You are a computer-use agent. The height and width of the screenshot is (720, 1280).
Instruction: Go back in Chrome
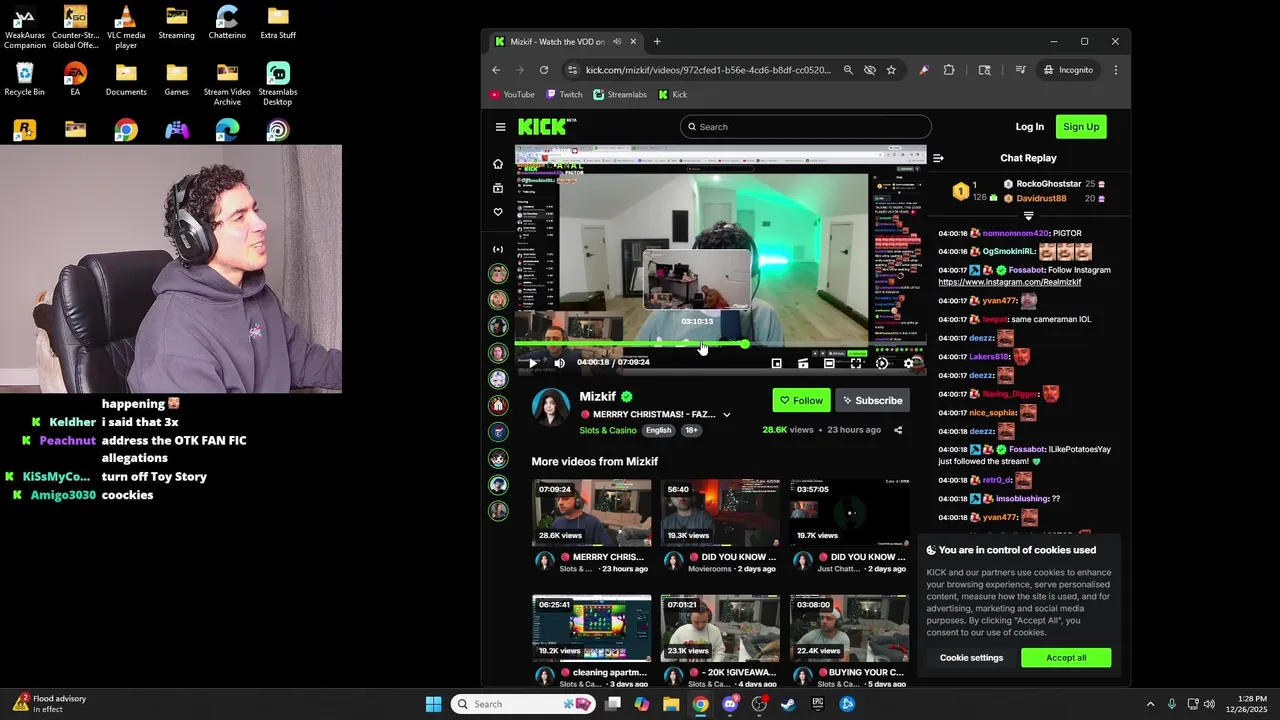(x=496, y=70)
